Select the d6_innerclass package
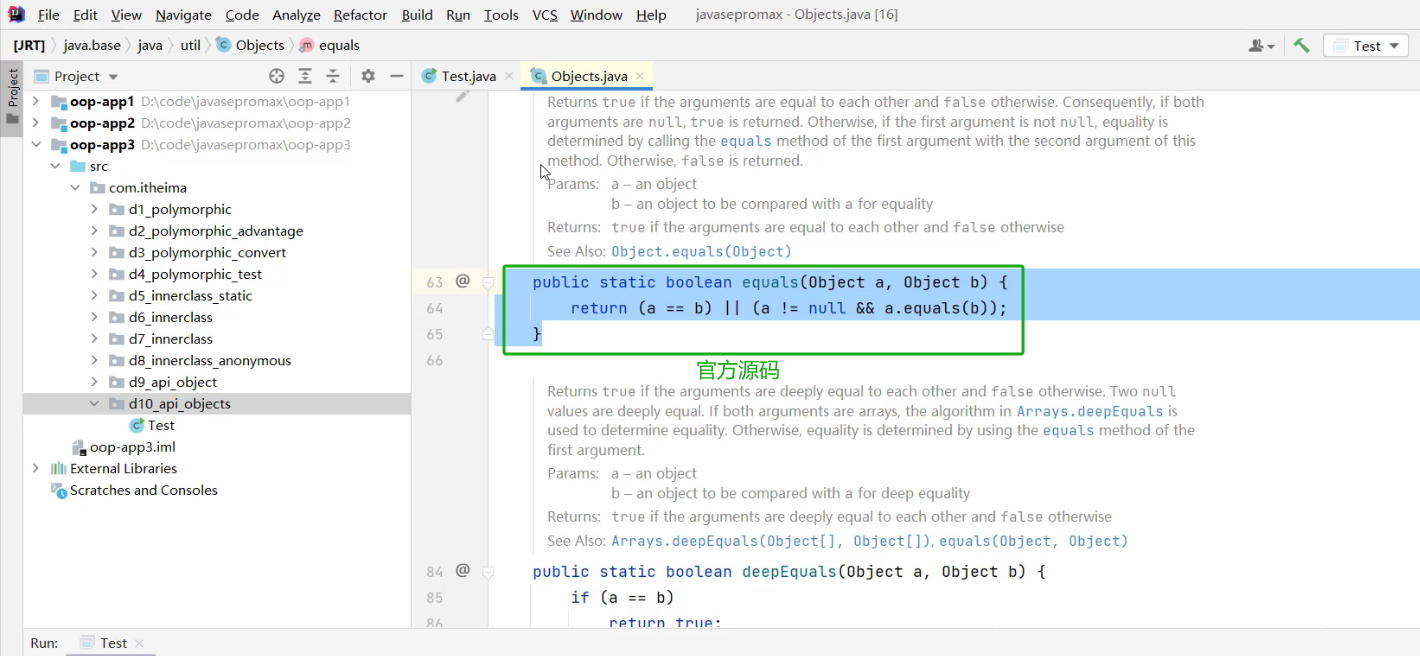The width and height of the screenshot is (1420, 656). [x=170, y=317]
